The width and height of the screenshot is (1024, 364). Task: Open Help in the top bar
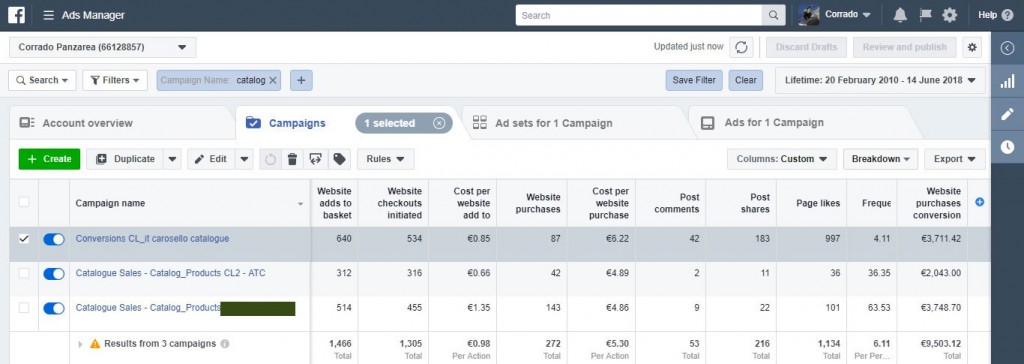click(996, 15)
